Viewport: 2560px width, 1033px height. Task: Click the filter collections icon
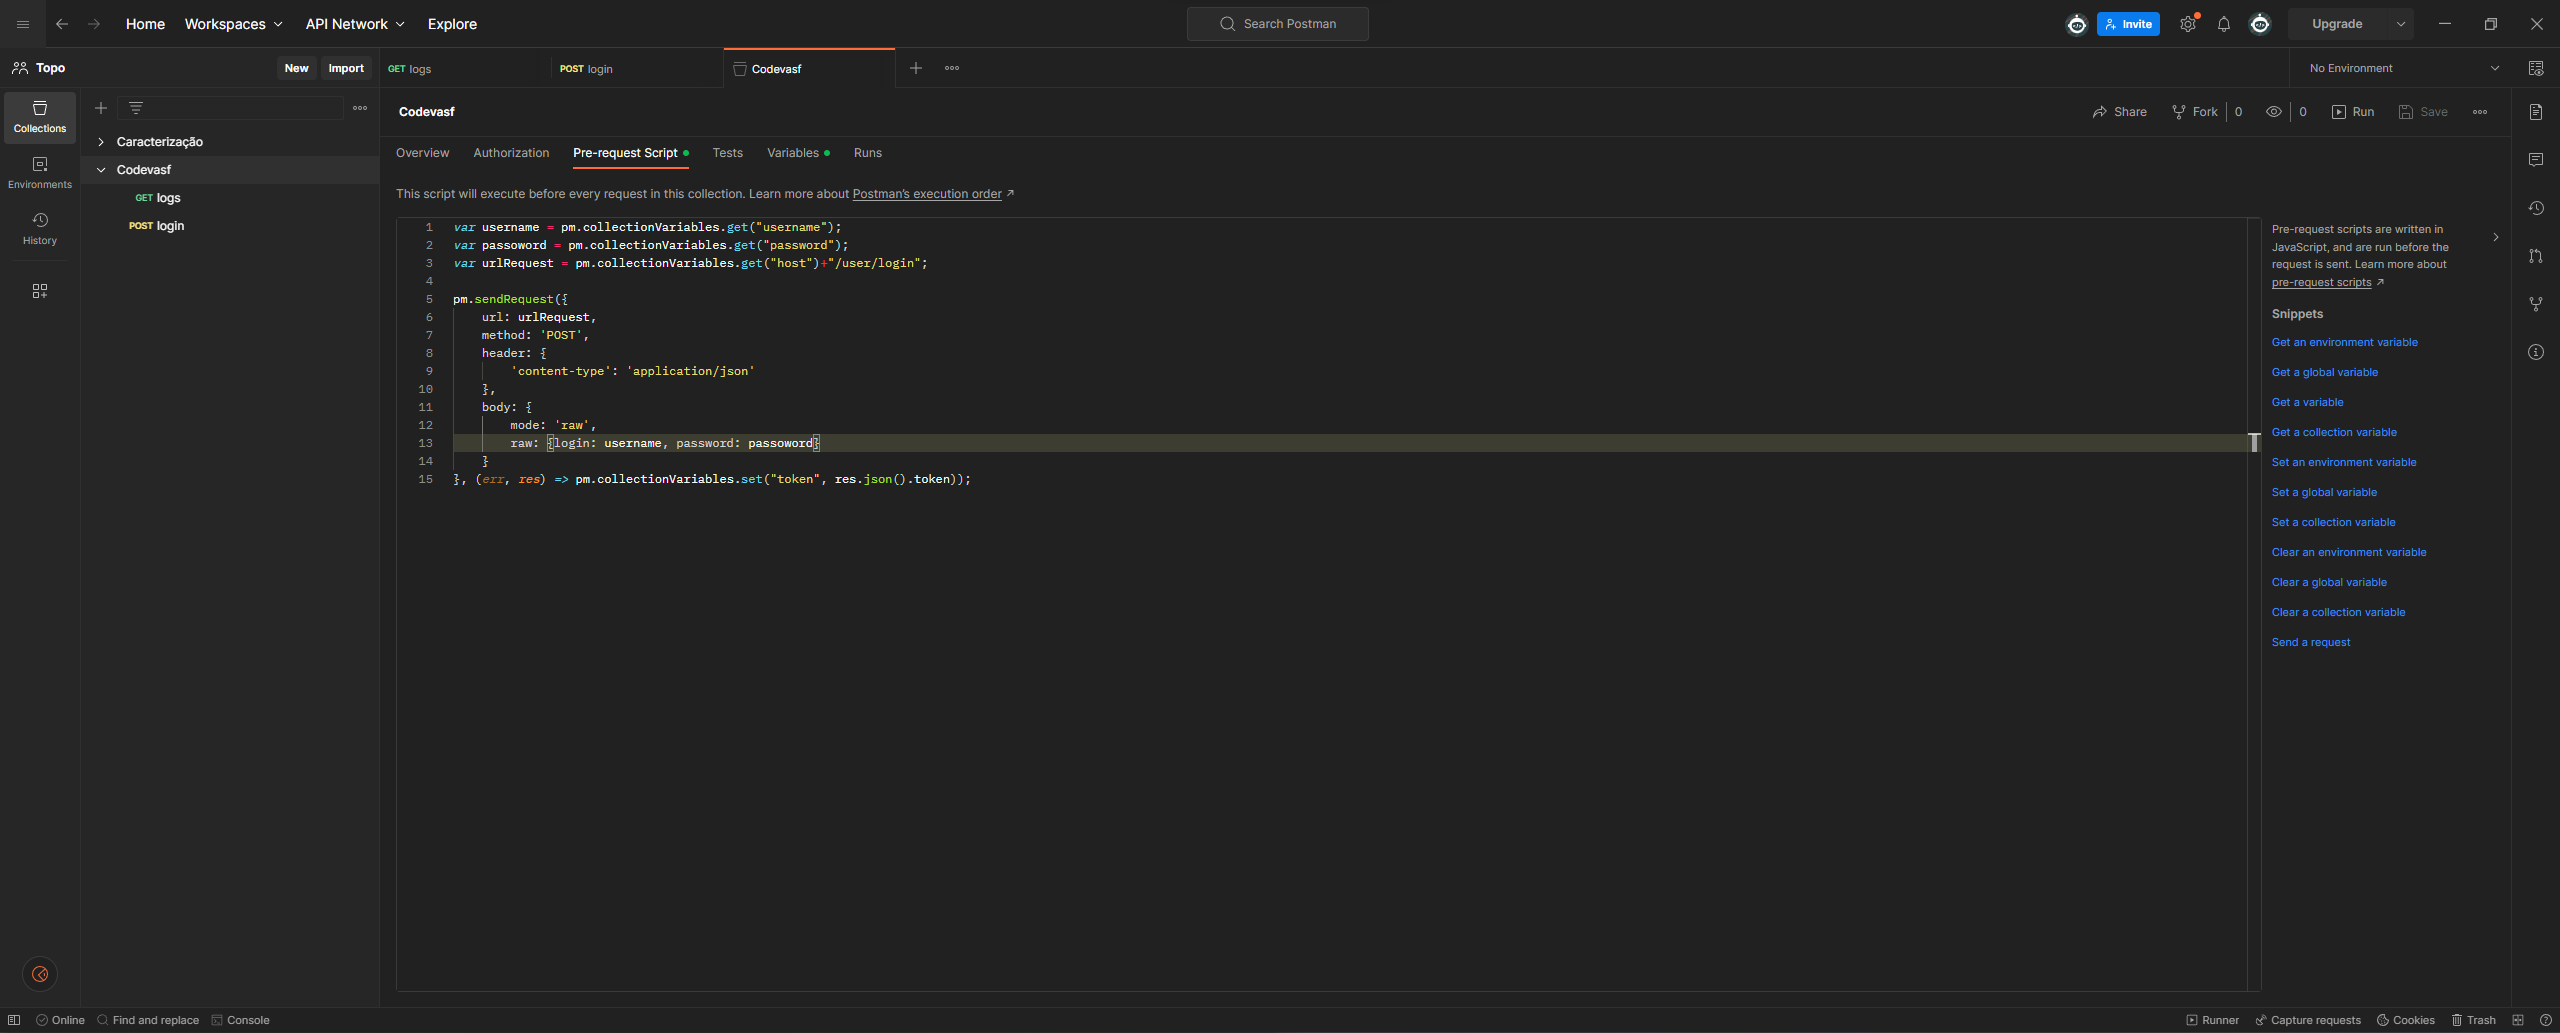click(136, 108)
